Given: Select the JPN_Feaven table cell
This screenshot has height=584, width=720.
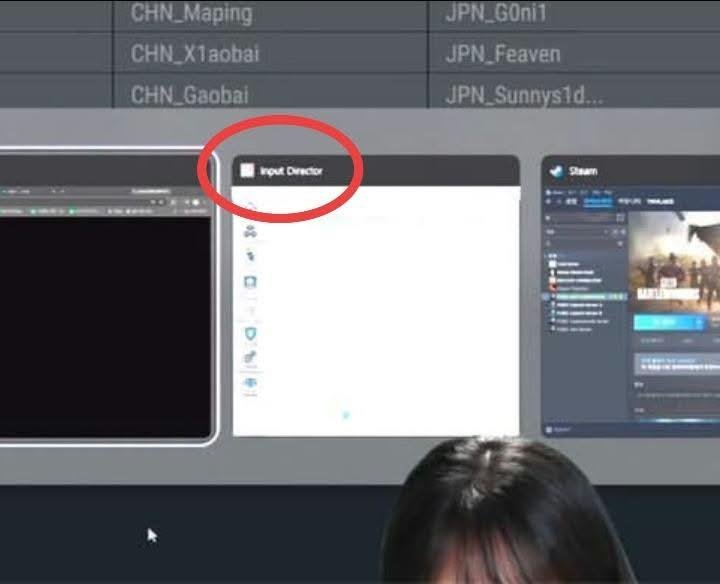Looking at the screenshot, I should (574, 53).
